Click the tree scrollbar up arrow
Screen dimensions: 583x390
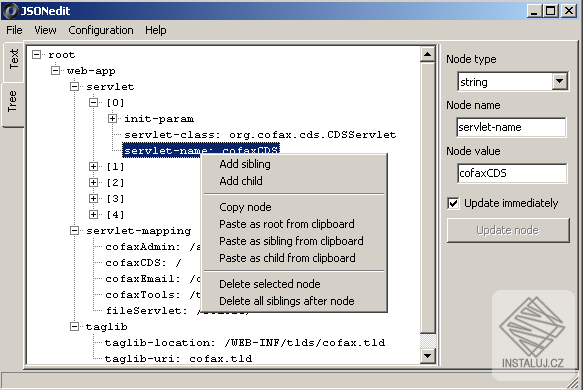click(428, 55)
